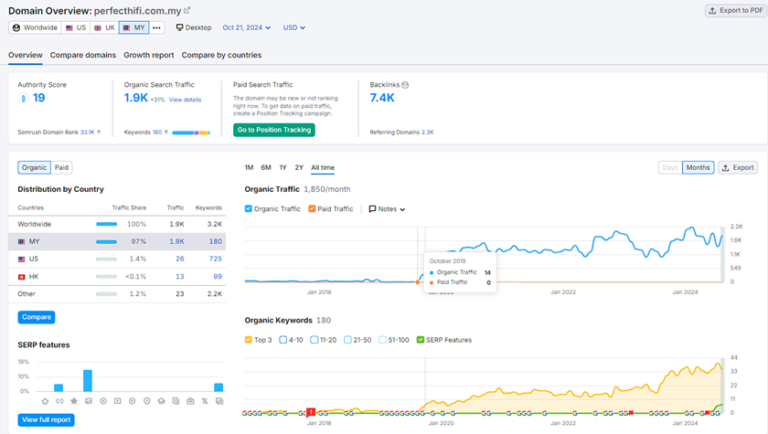Click Semrush Domain Rank up arrow
Image resolution: width=768 pixels, height=434 pixels.
tap(99, 132)
